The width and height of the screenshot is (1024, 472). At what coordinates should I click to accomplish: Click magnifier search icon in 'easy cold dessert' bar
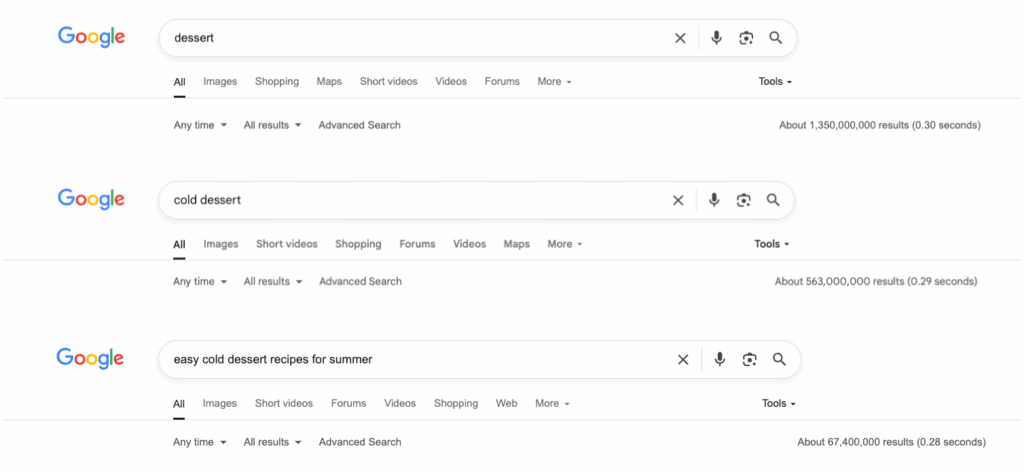[x=779, y=359]
